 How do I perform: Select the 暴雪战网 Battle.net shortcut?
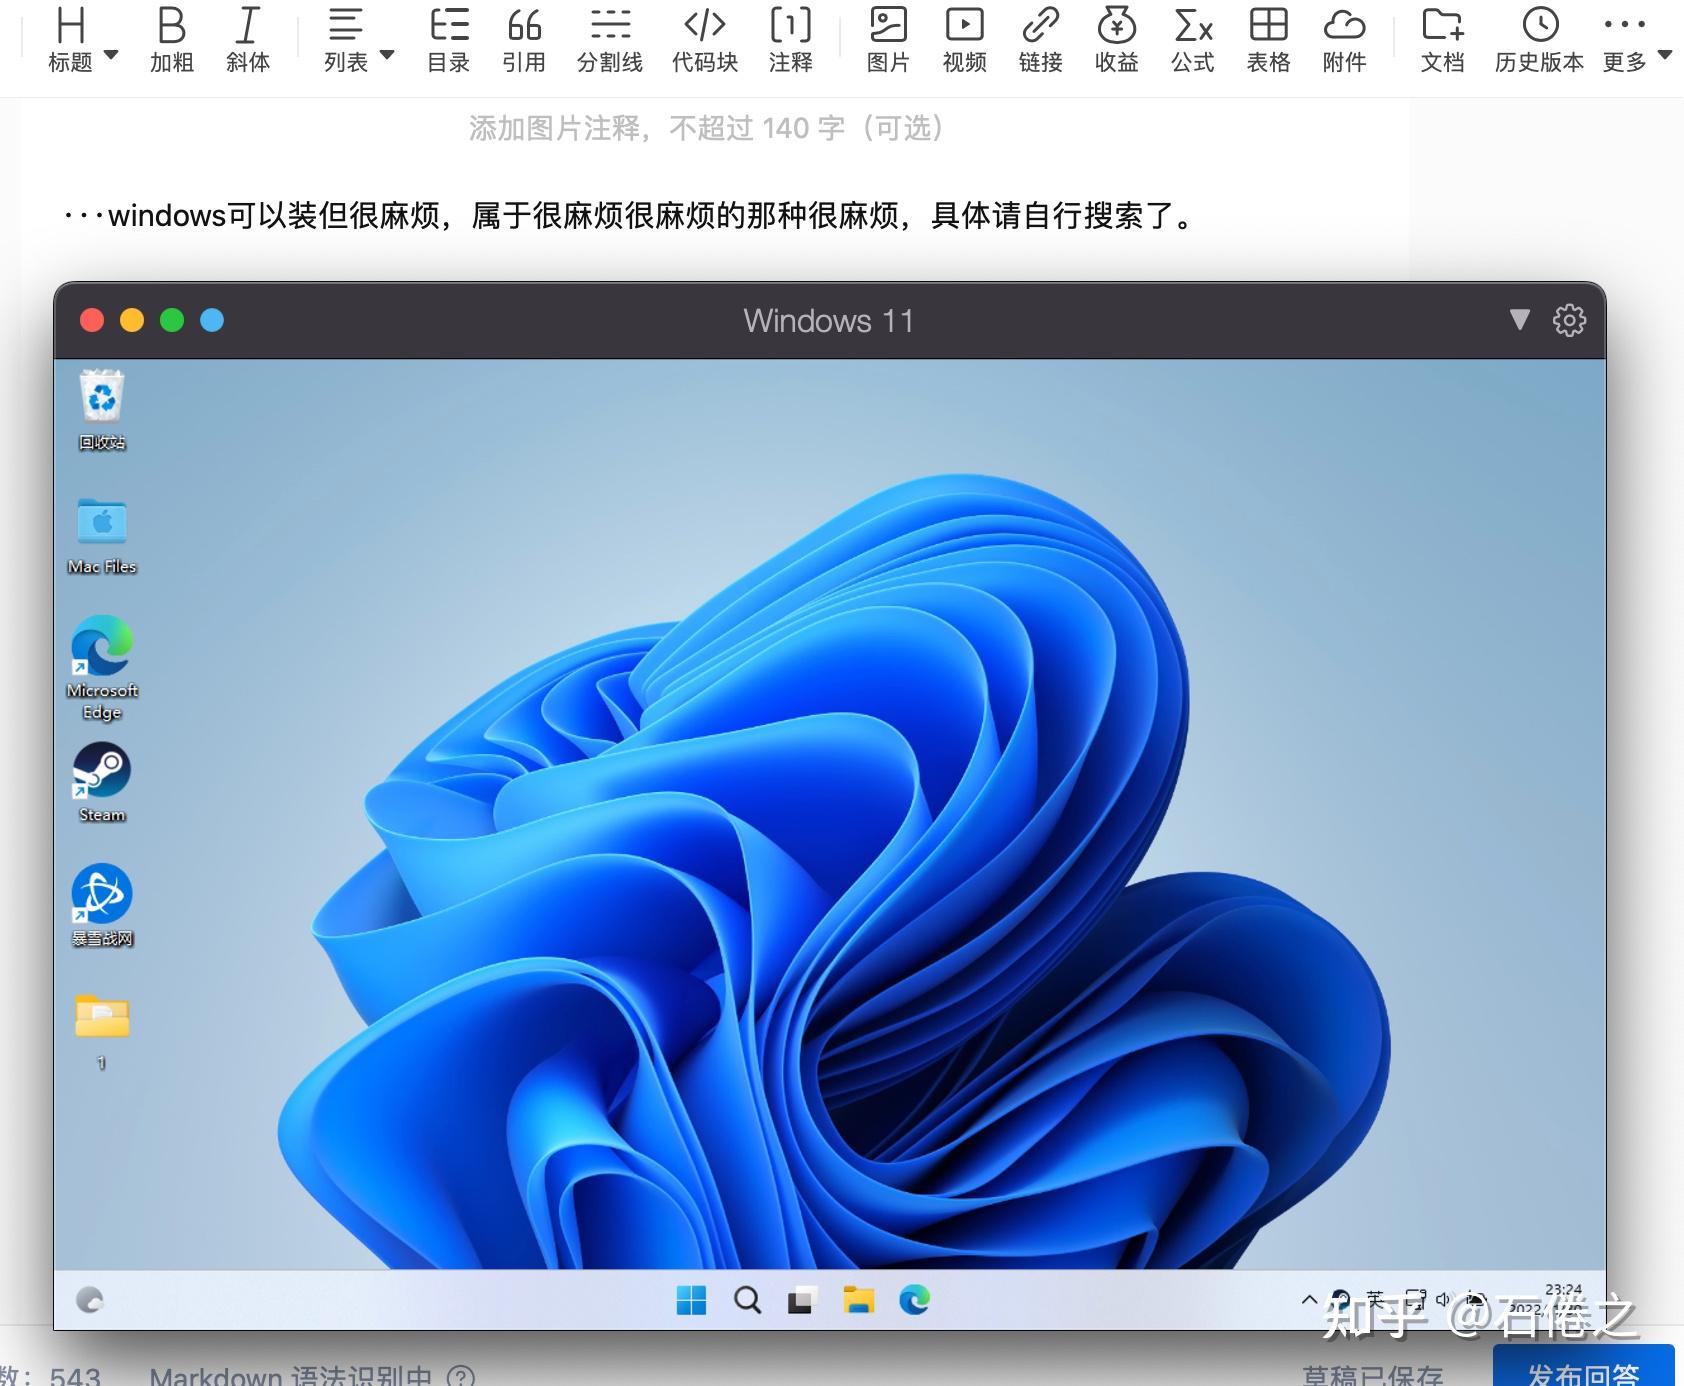click(x=102, y=906)
